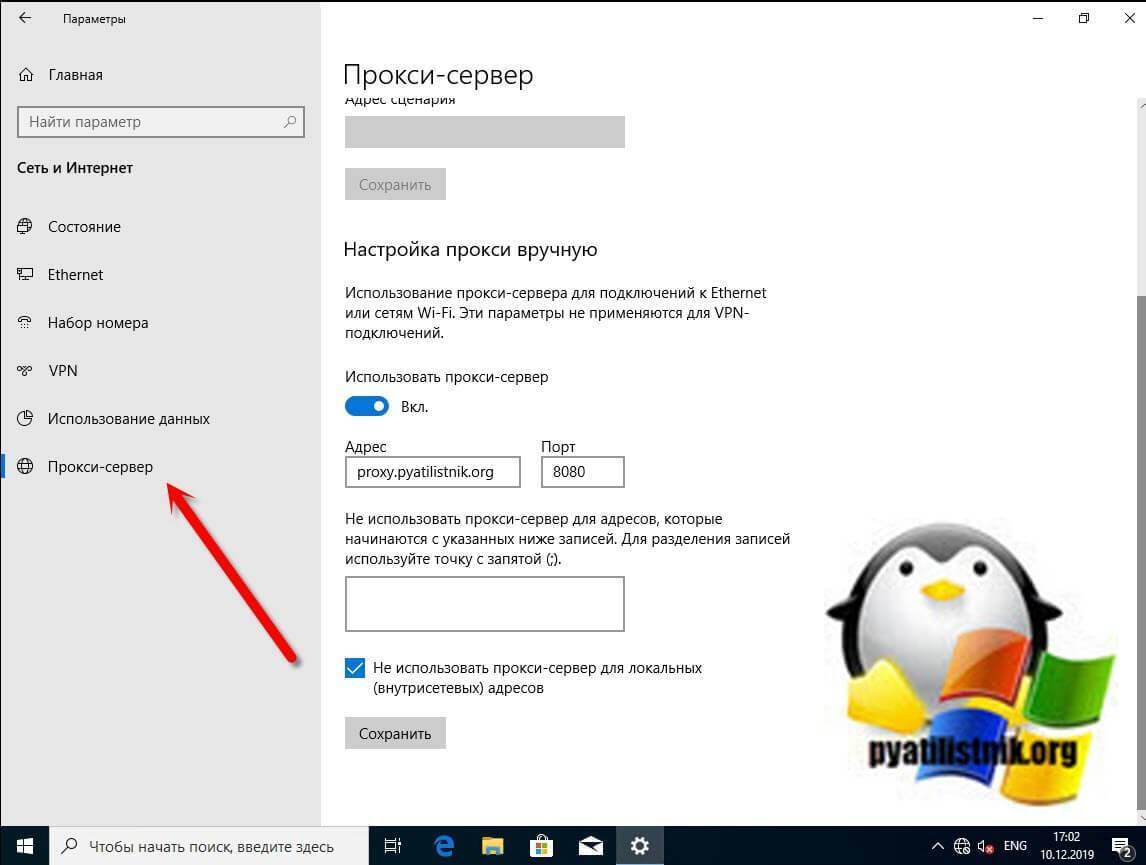Open Набор номера settings page
The image size is (1146, 865).
[x=98, y=322]
